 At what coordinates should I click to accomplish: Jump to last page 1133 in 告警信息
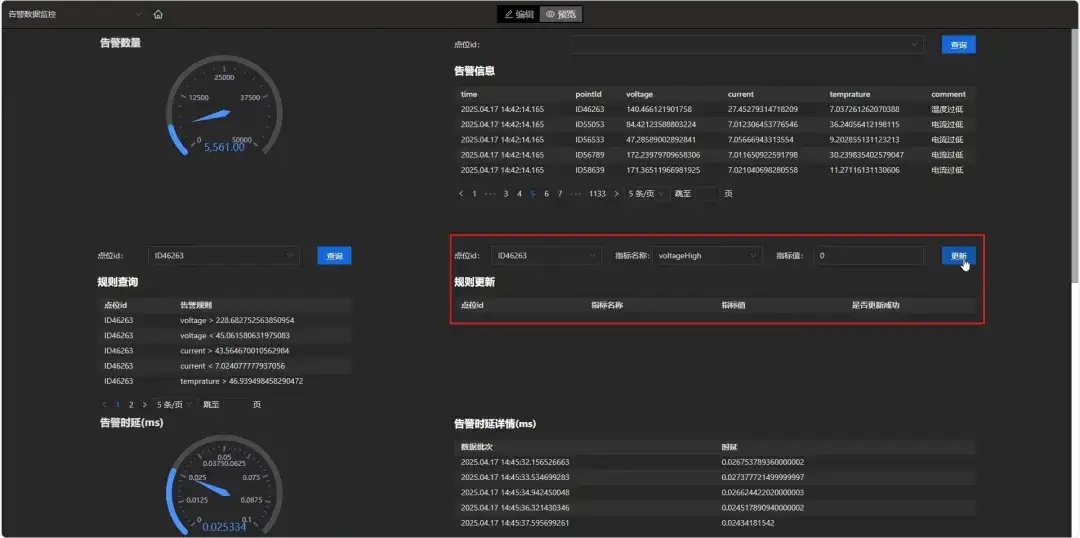[597, 194]
